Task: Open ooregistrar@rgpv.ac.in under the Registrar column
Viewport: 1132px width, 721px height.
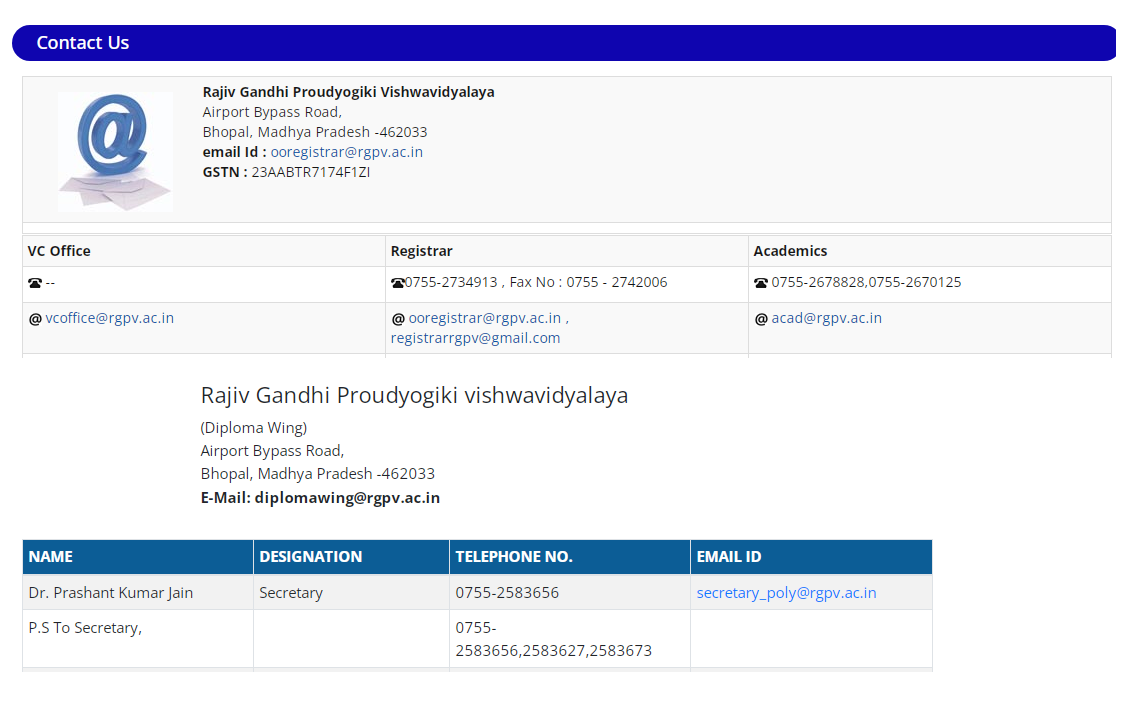Action: click(484, 318)
